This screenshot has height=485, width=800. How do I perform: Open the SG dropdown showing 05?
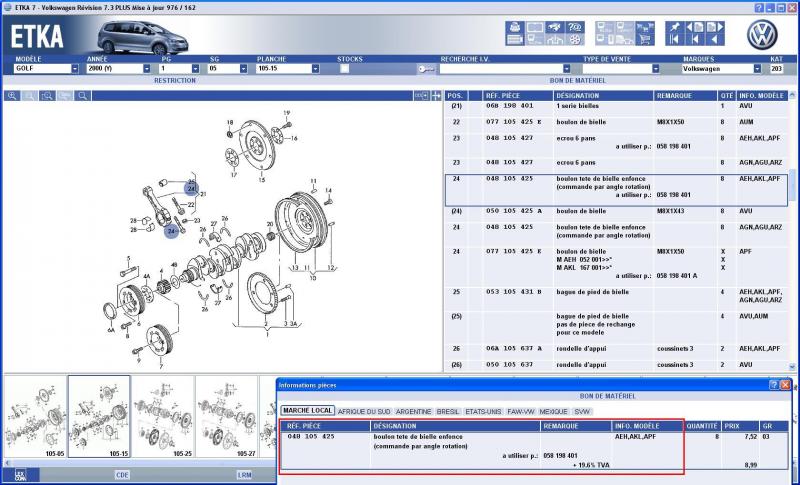click(243, 68)
